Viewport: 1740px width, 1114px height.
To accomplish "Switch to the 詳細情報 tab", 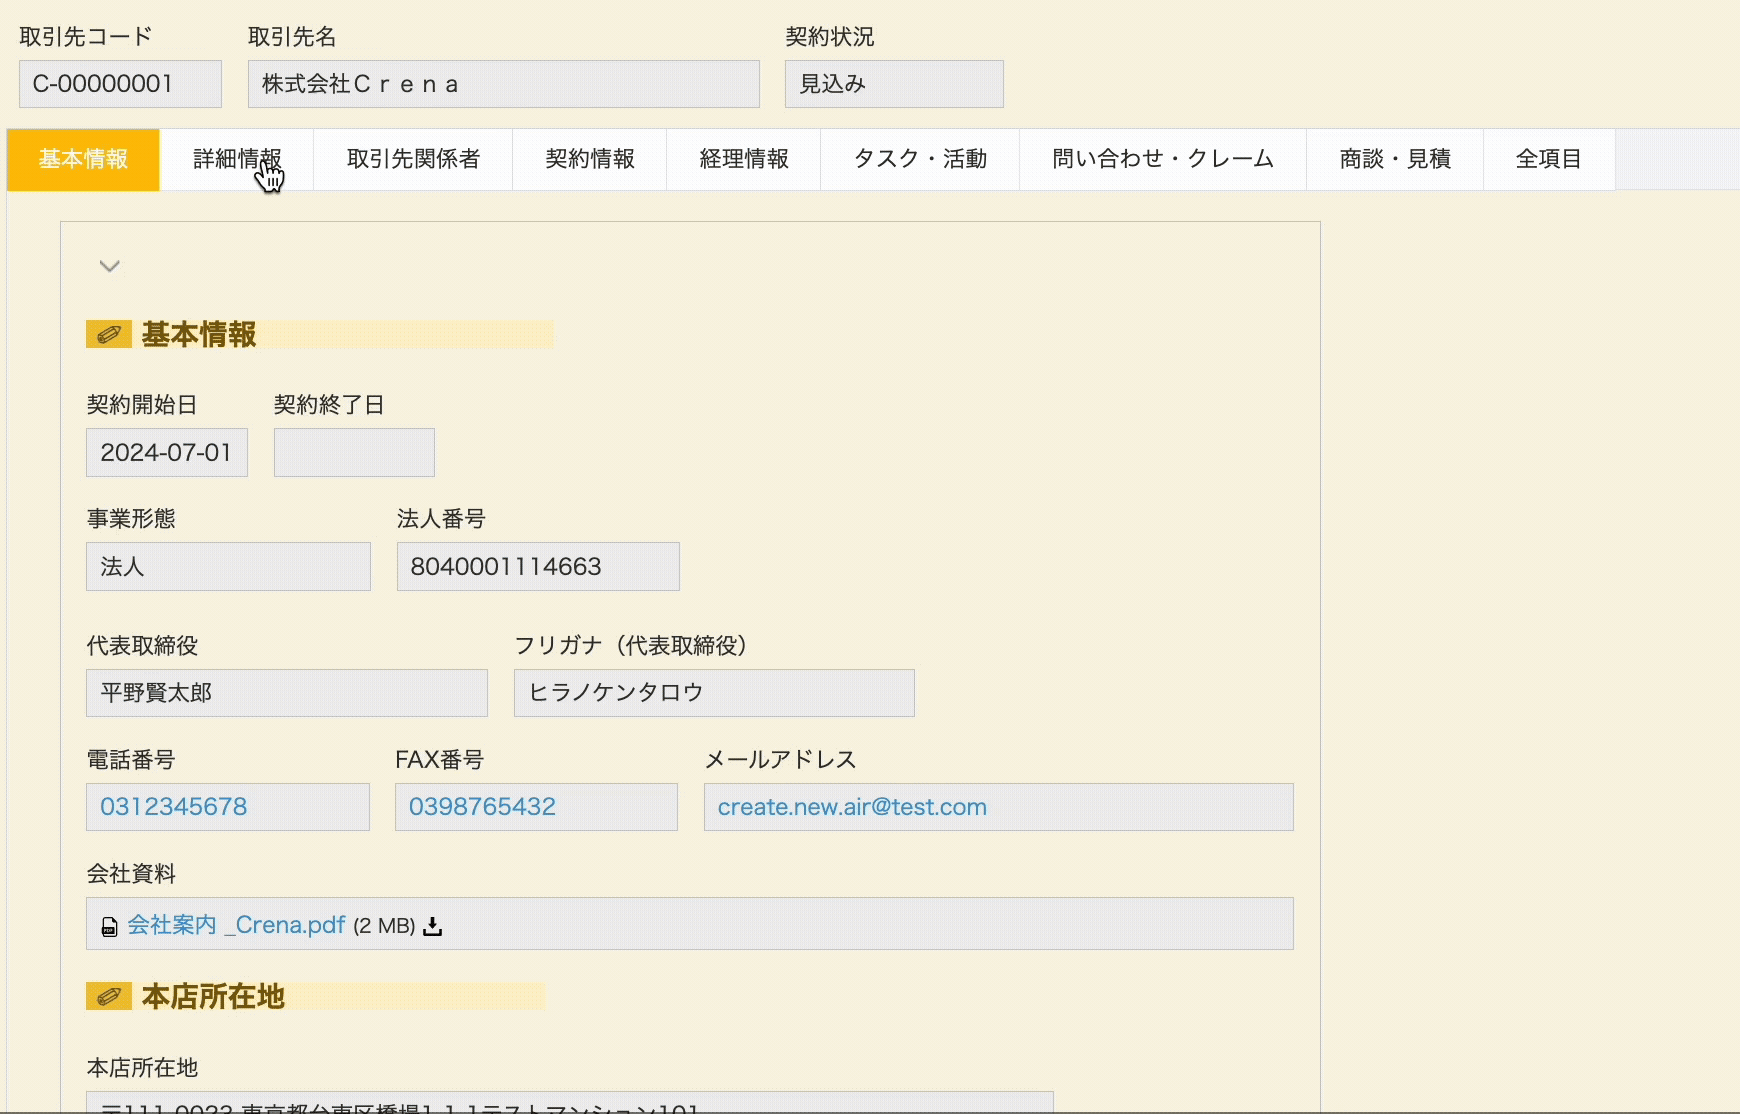I will [236, 159].
